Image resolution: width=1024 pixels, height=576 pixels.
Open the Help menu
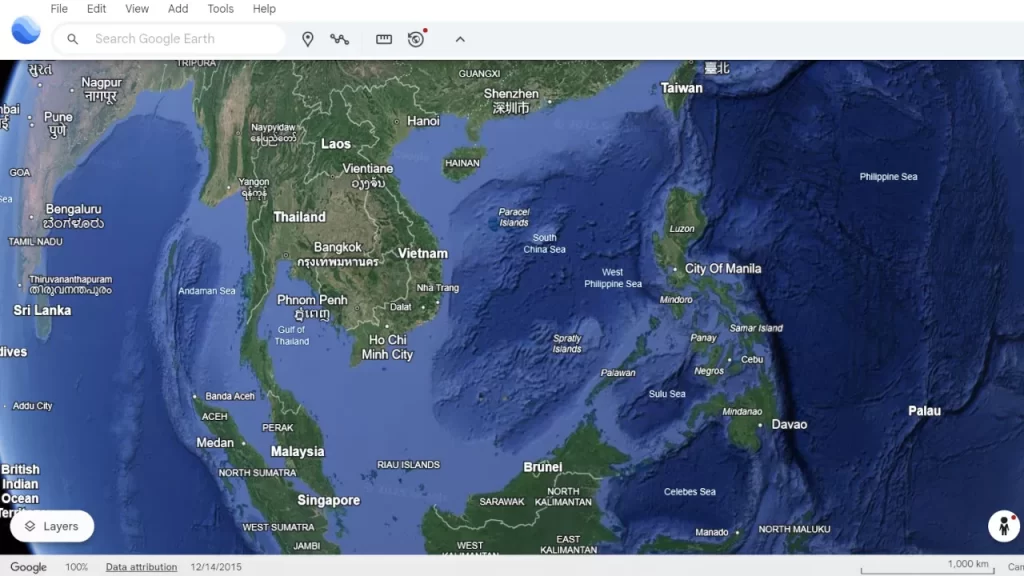click(x=264, y=9)
